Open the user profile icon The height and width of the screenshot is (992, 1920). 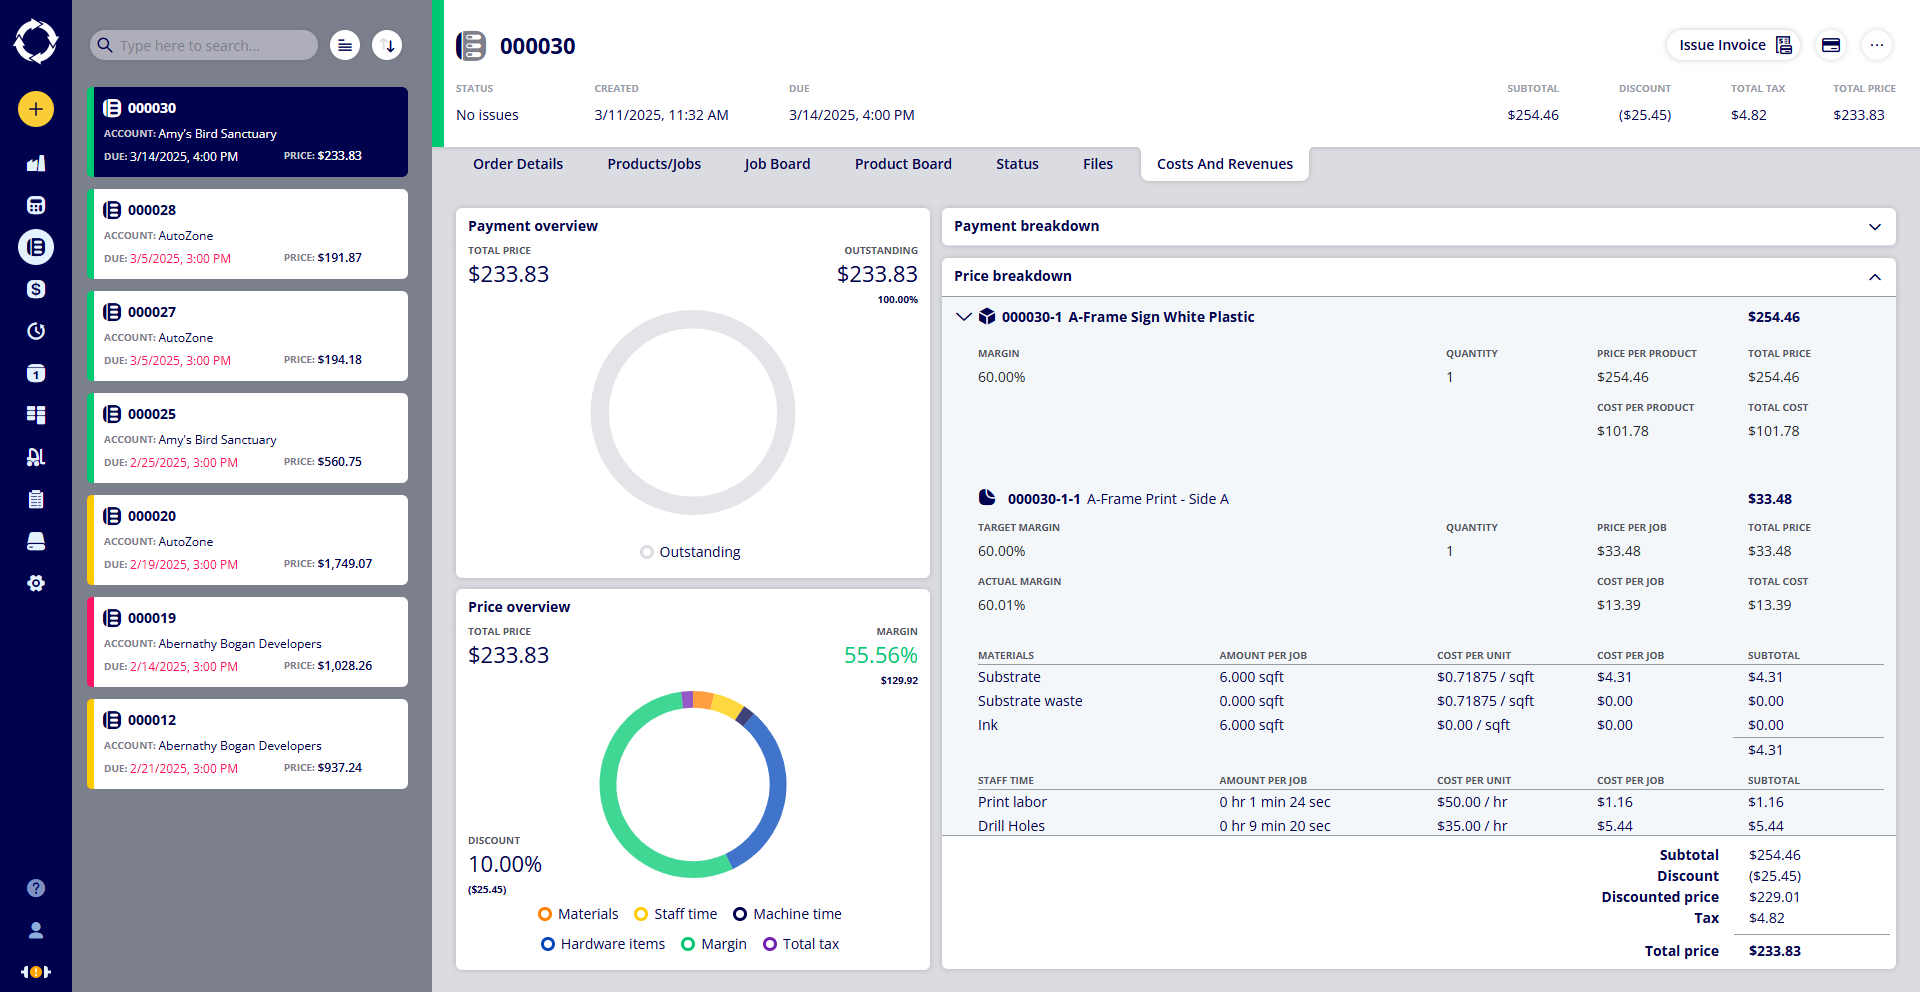point(36,930)
